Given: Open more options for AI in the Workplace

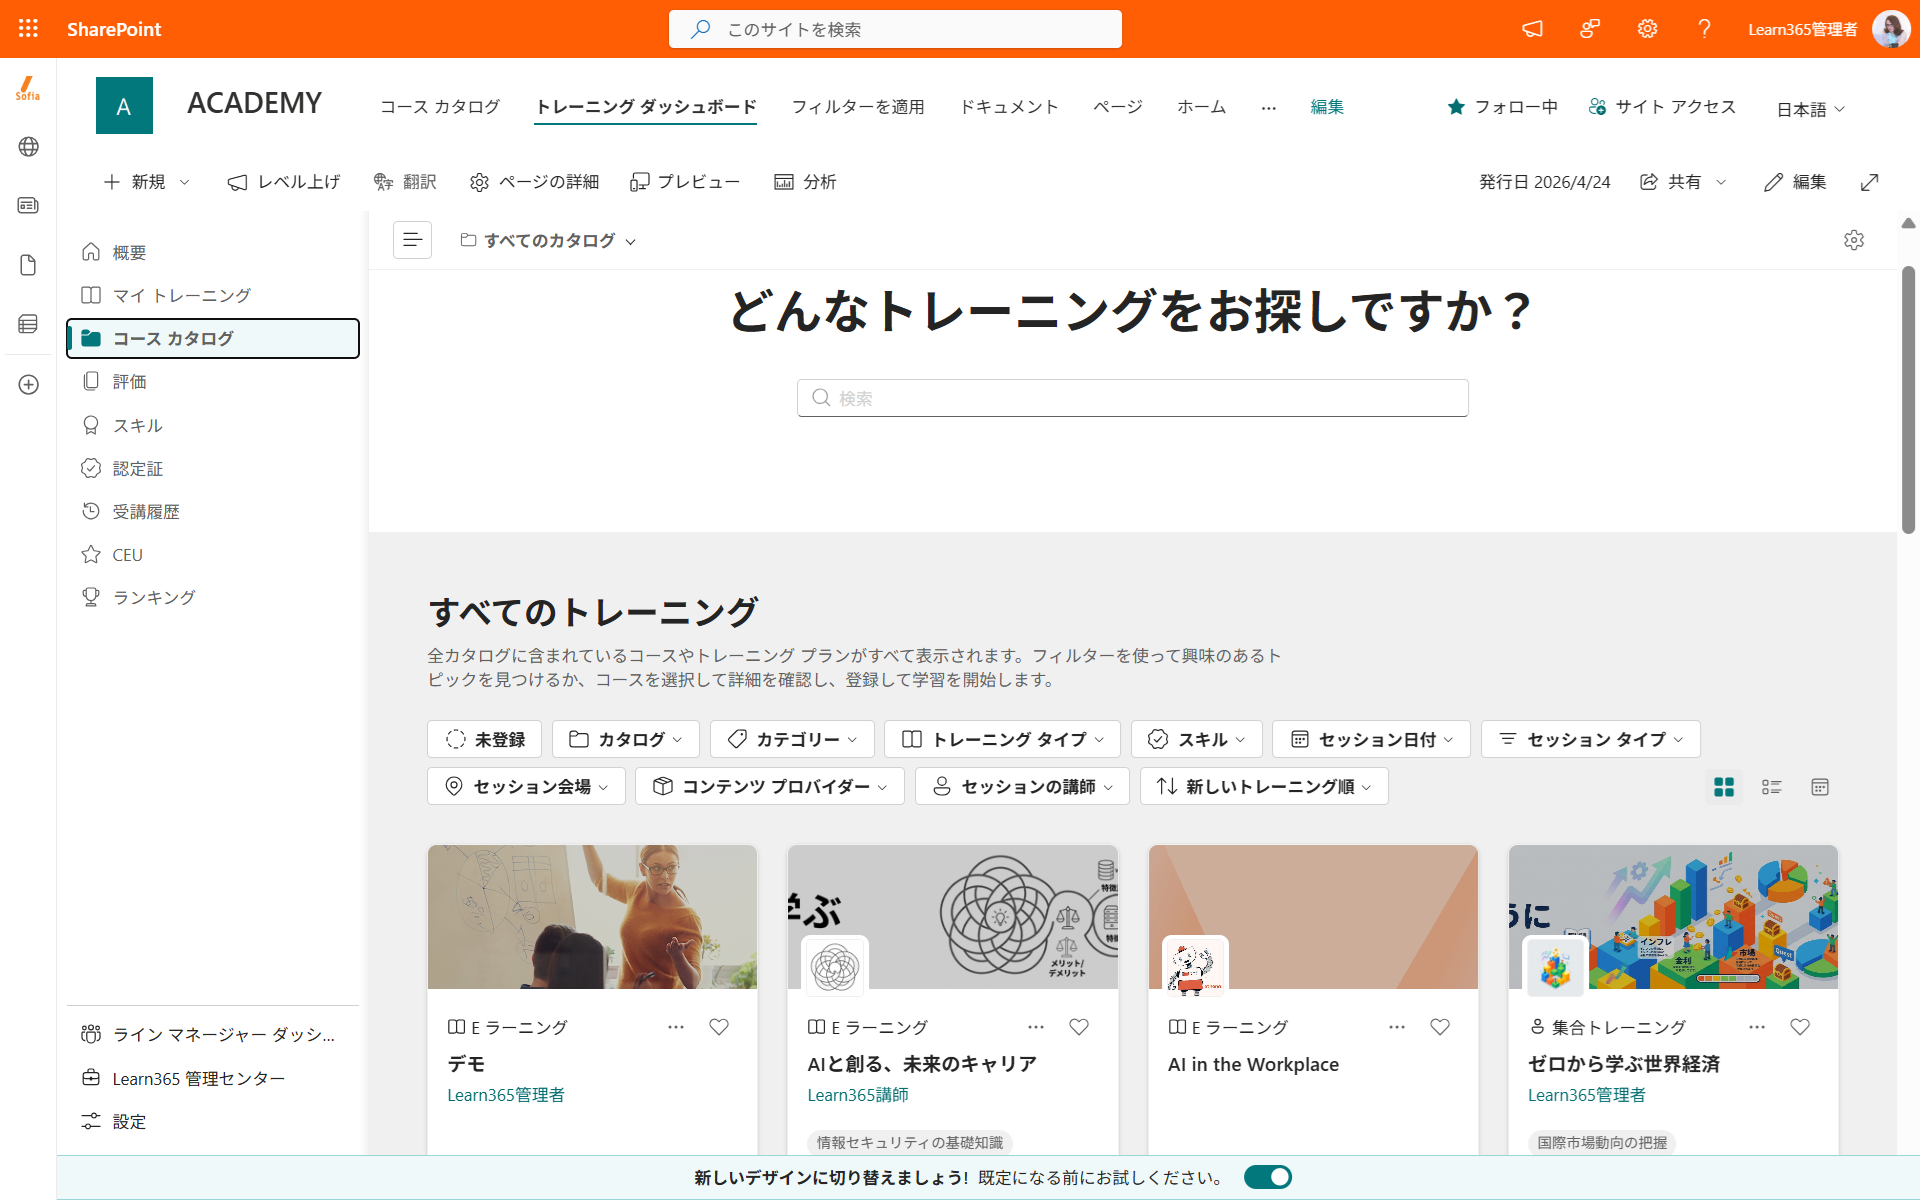Looking at the screenshot, I should pos(1397,1027).
